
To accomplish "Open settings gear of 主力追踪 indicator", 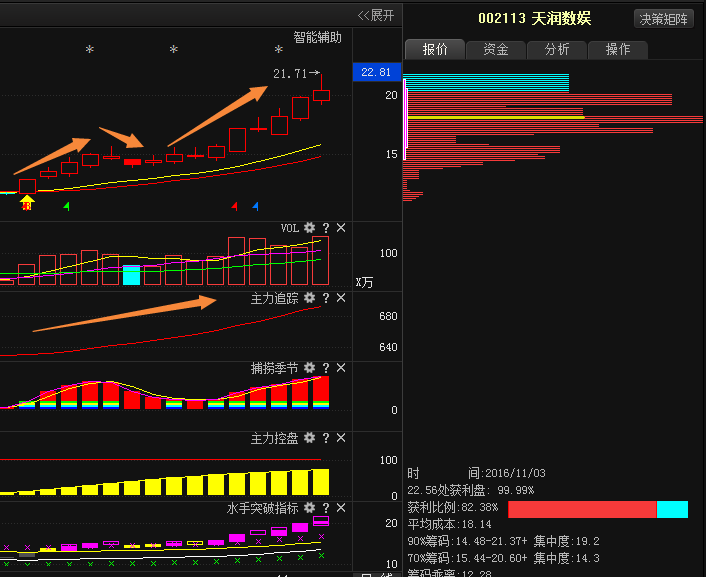I will click(309, 298).
